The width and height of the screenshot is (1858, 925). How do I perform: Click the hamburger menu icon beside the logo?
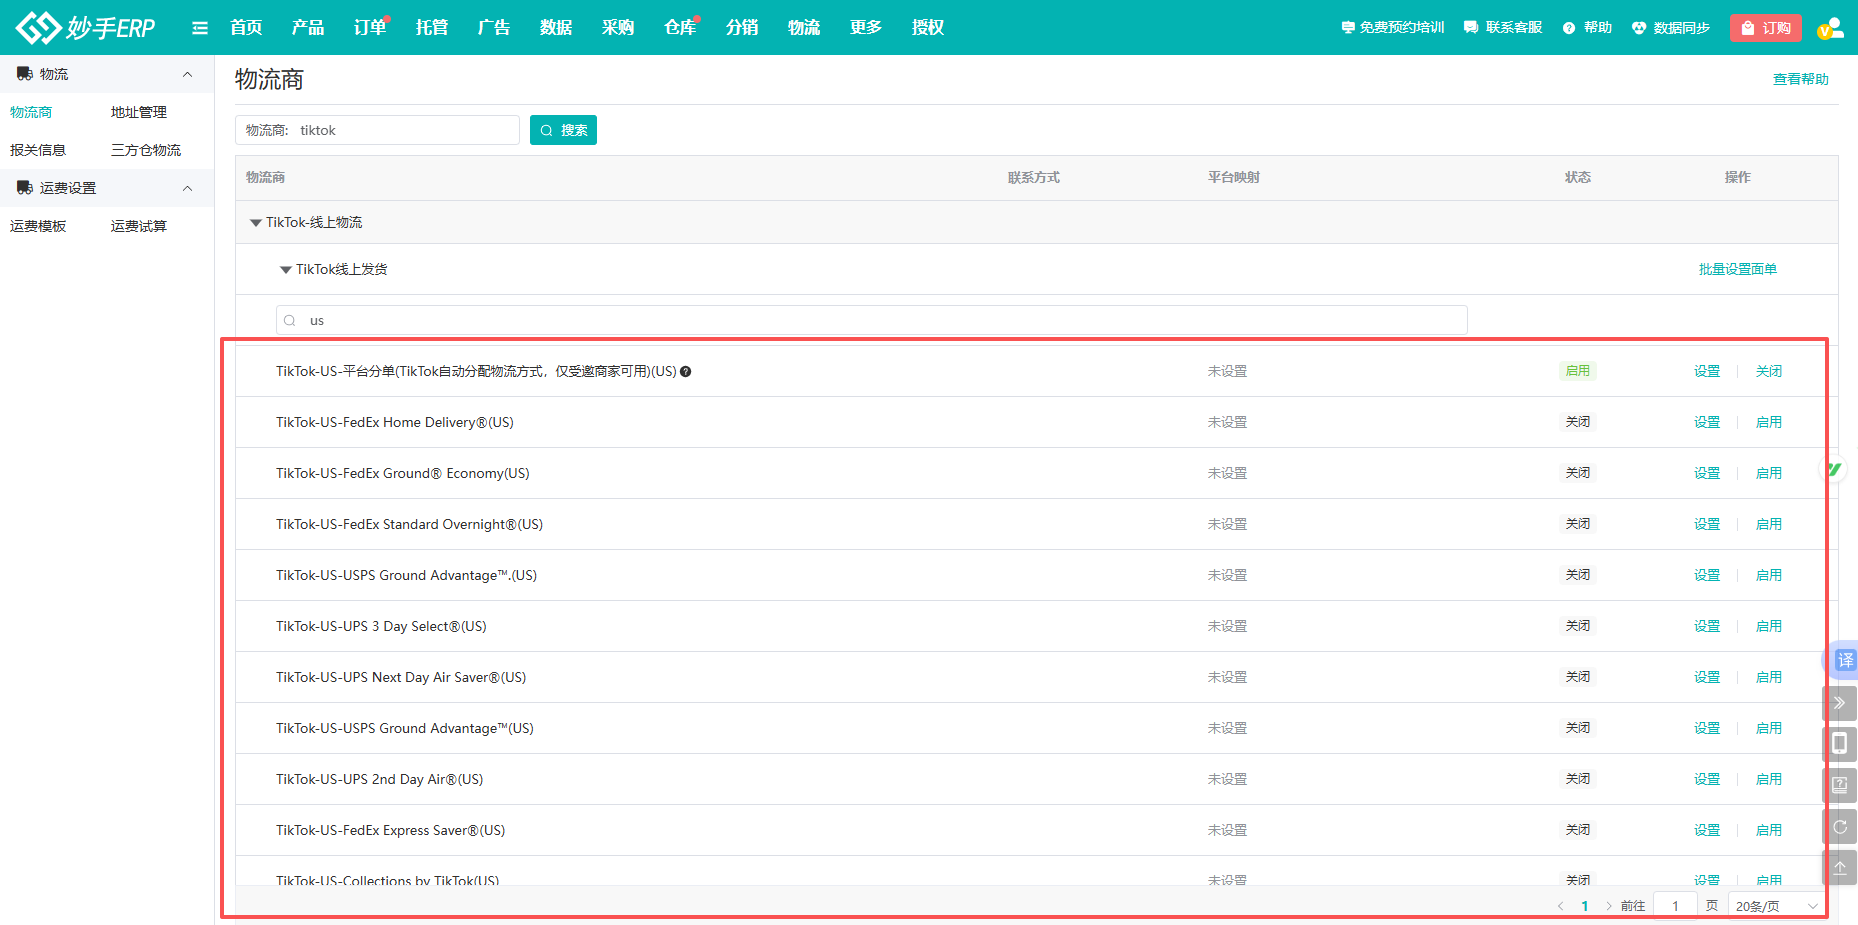[200, 28]
